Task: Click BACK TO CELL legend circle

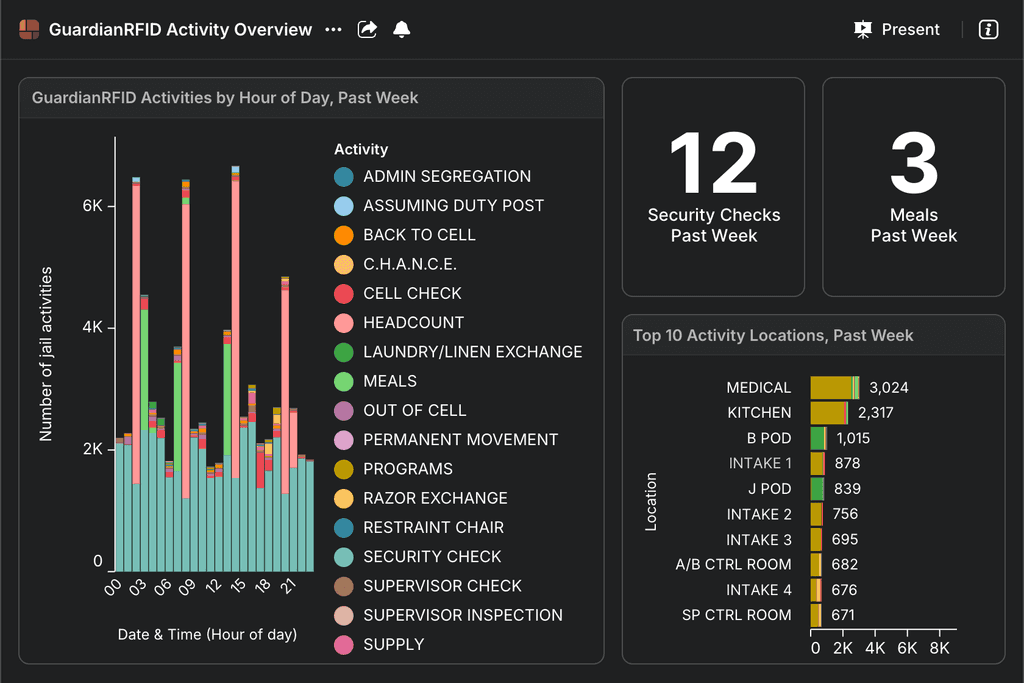Action: [344, 236]
